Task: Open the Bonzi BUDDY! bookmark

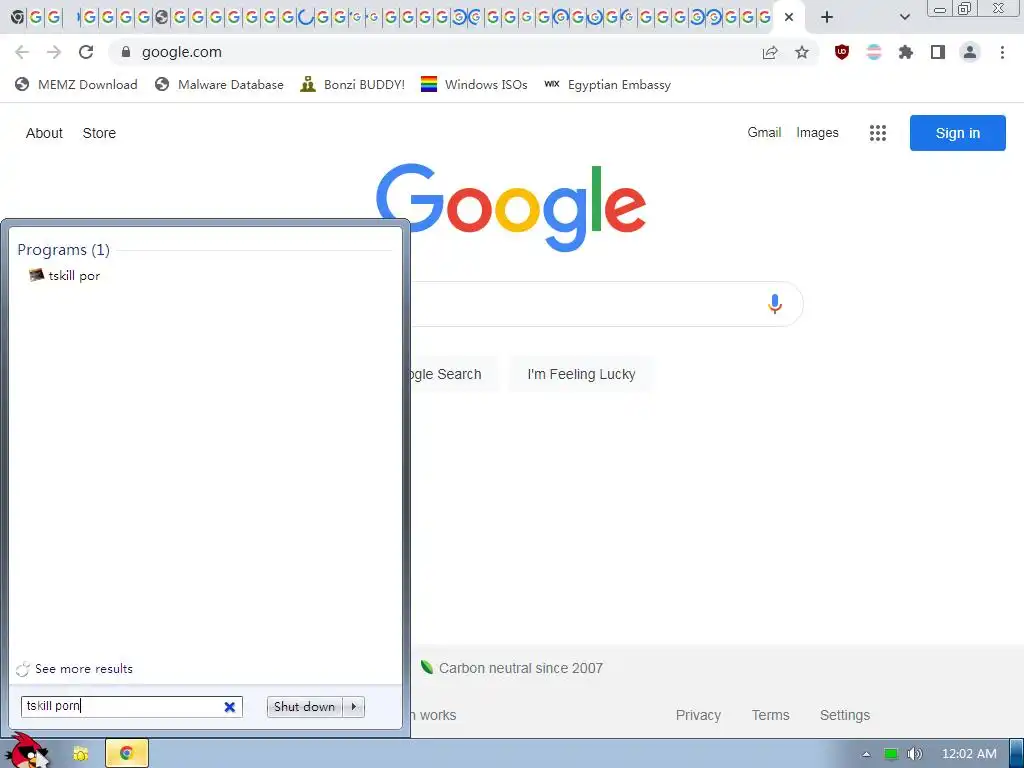Action: (353, 84)
